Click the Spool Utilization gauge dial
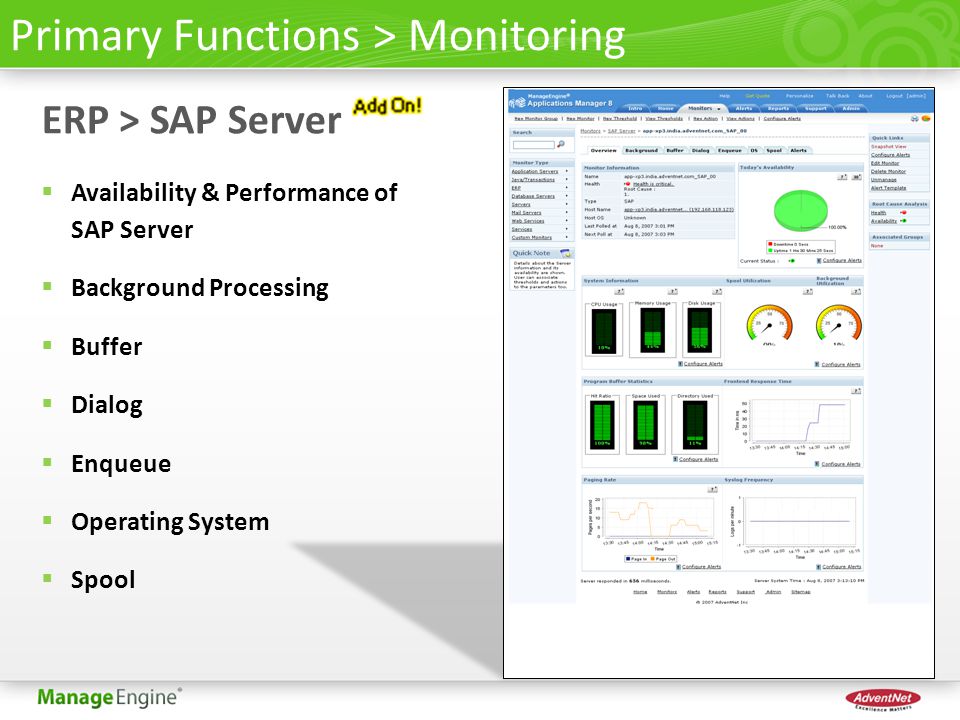 point(769,324)
